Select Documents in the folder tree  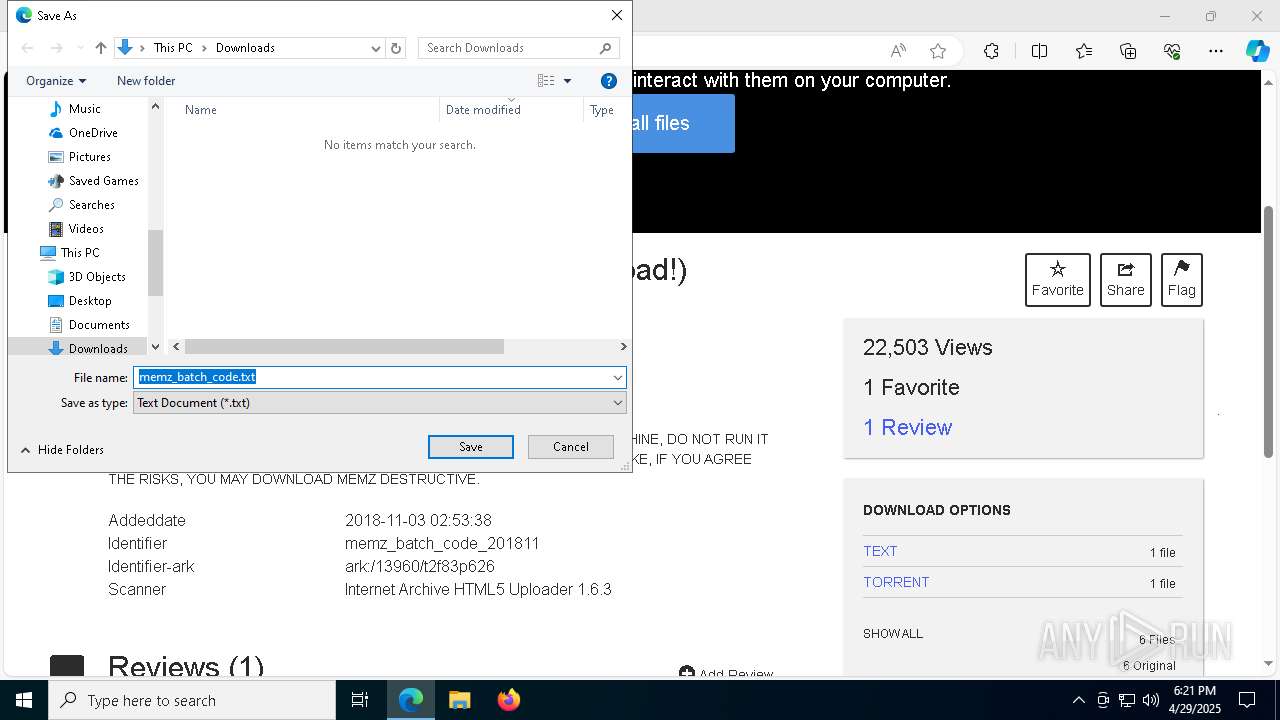(99, 324)
